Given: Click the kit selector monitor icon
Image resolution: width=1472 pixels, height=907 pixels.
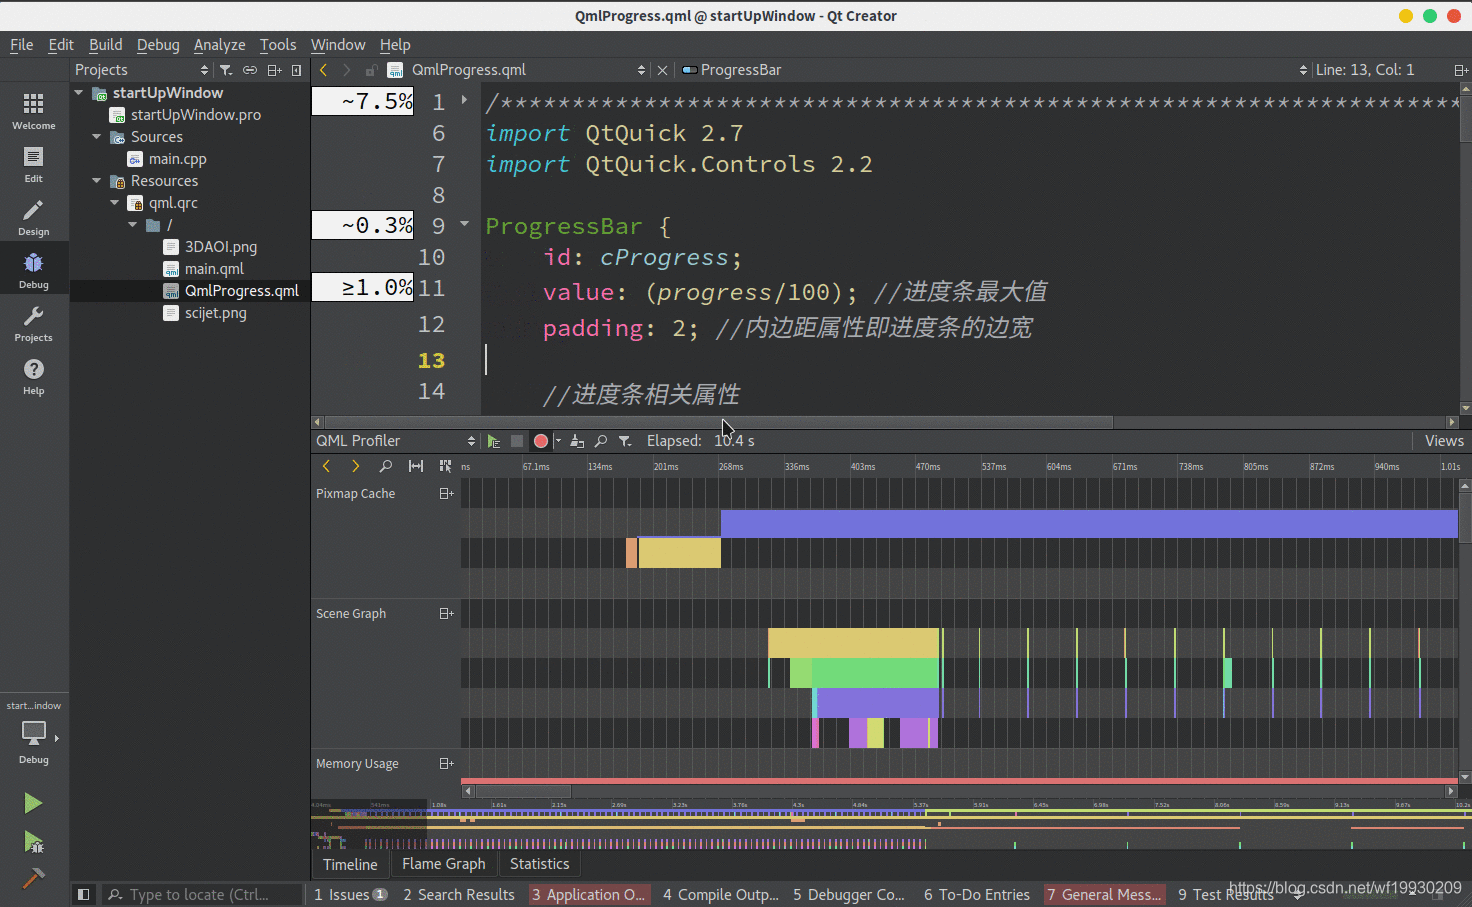Looking at the screenshot, I should tap(33, 733).
